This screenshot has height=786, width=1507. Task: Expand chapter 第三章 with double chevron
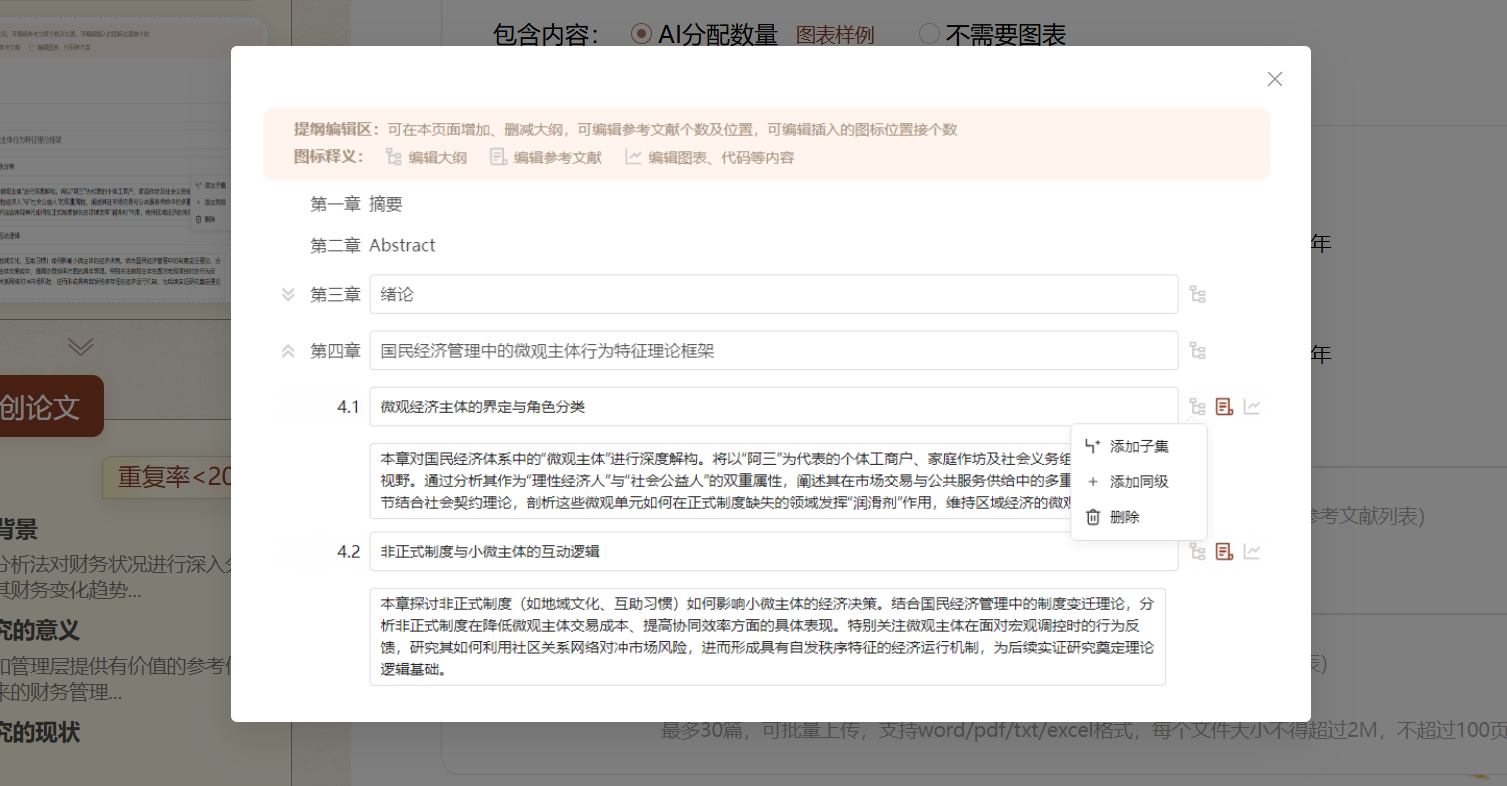(288, 294)
